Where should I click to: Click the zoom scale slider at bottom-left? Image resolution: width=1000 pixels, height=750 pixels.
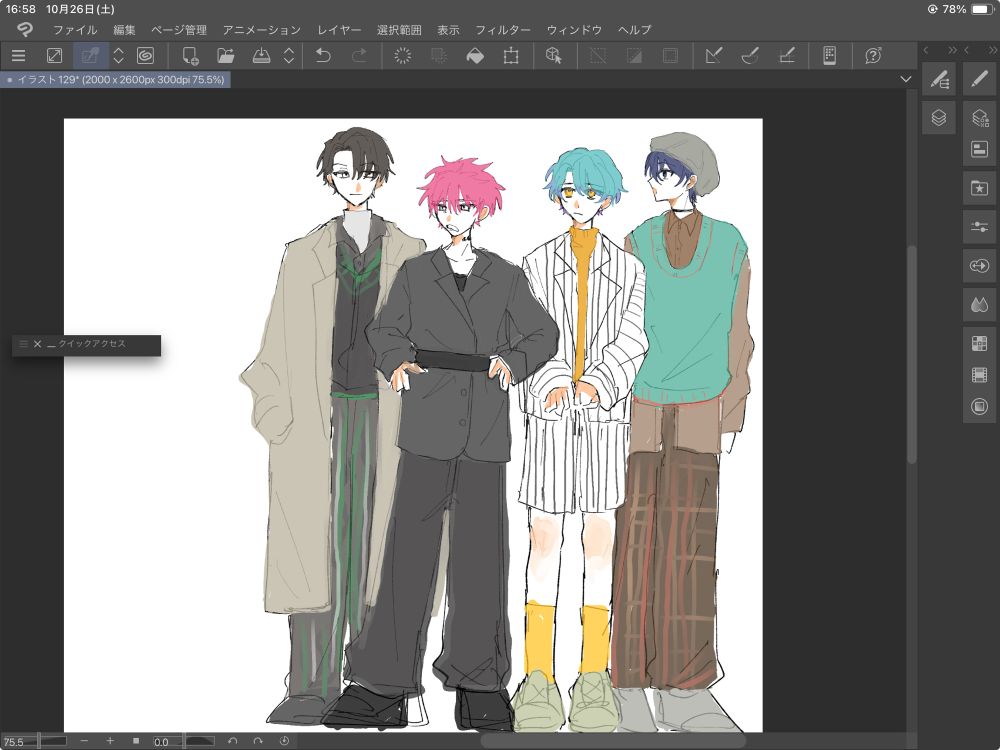pyautogui.click(x=52, y=741)
